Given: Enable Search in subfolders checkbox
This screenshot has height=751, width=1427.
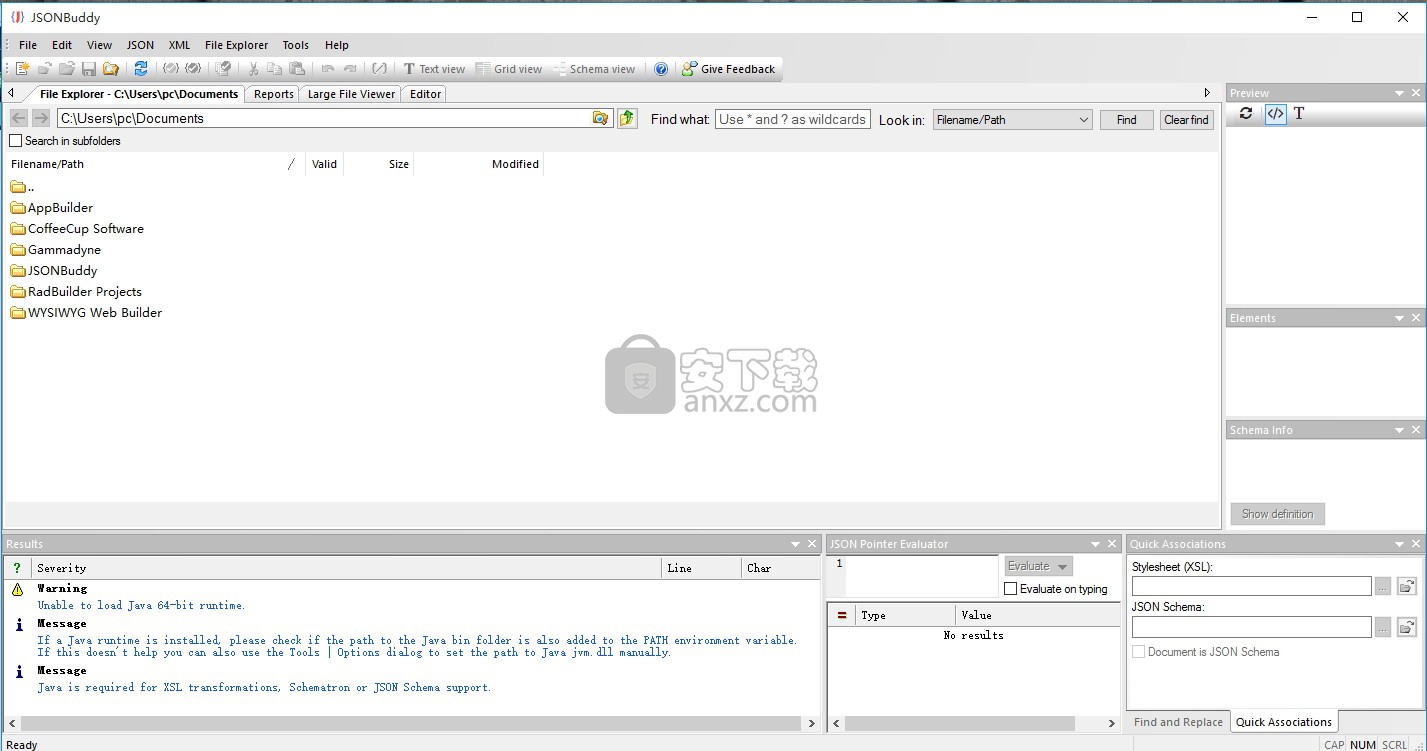Looking at the screenshot, I should point(15,141).
